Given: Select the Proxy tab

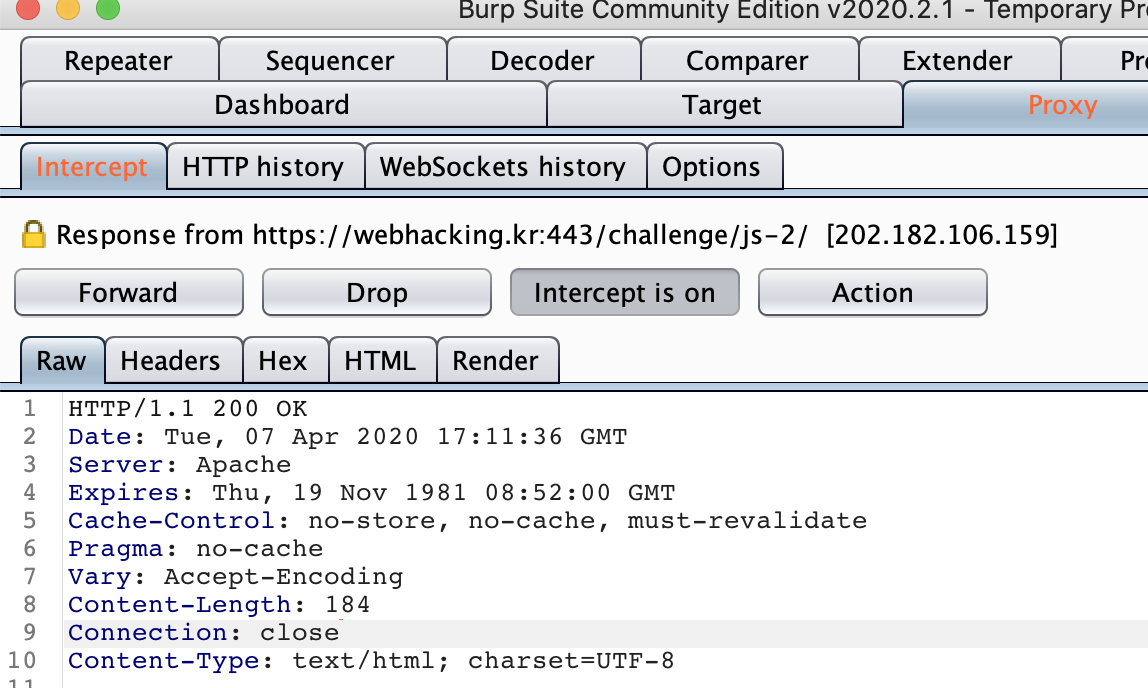Looking at the screenshot, I should coord(1025,105).
